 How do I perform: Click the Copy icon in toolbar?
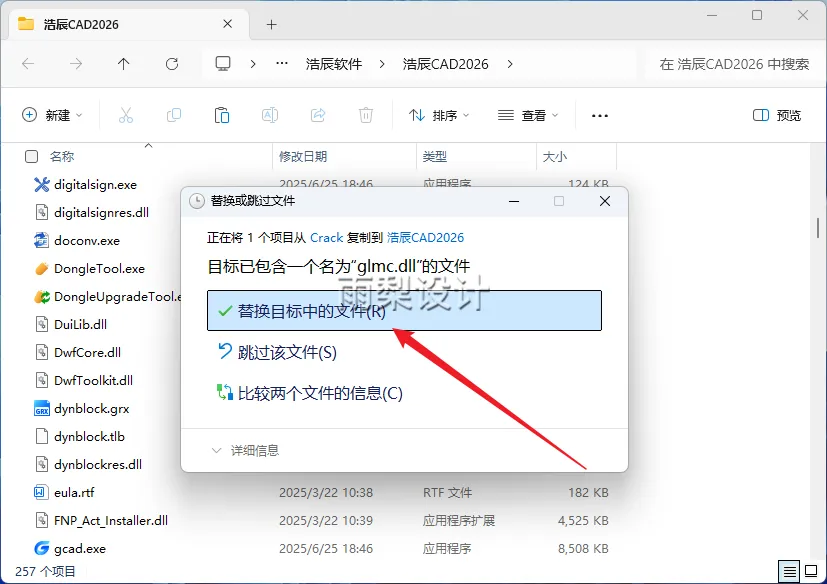pyautogui.click(x=174, y=115)
